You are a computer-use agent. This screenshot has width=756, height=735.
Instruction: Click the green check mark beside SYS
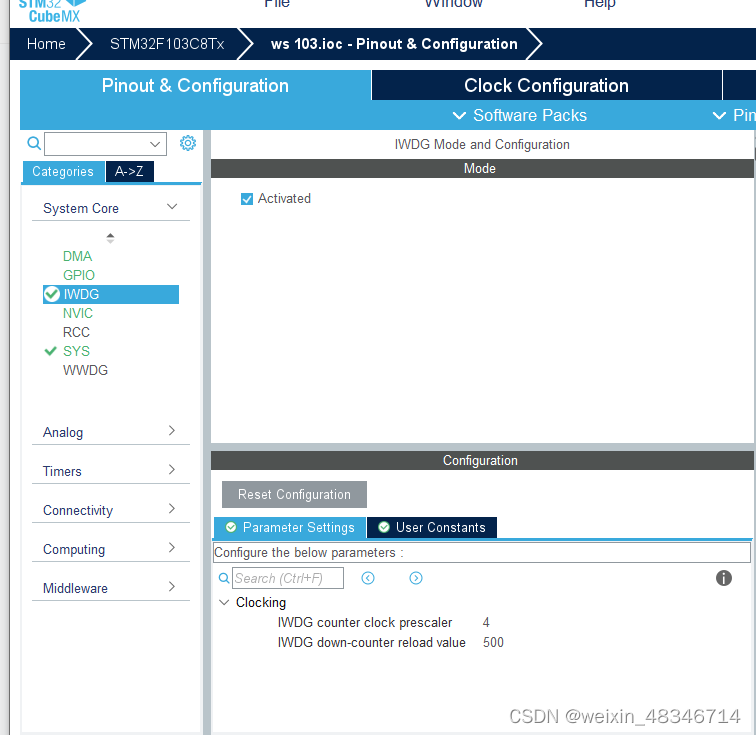coord(51,351)
